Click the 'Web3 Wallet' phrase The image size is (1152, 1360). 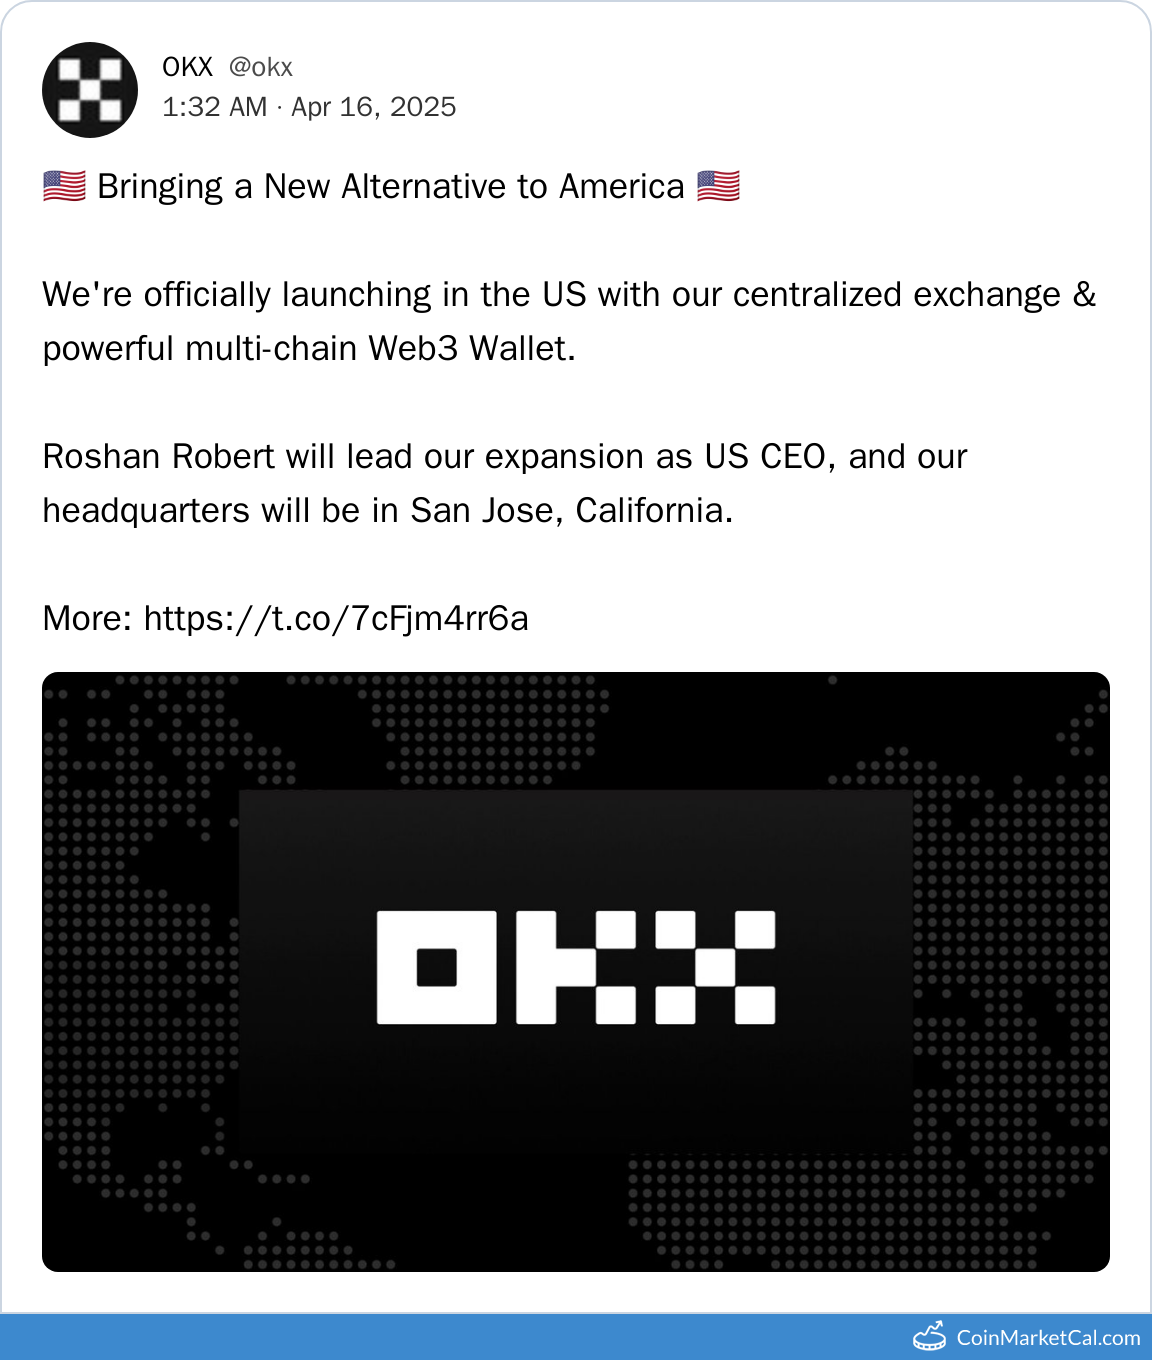(x=470, y=349)
